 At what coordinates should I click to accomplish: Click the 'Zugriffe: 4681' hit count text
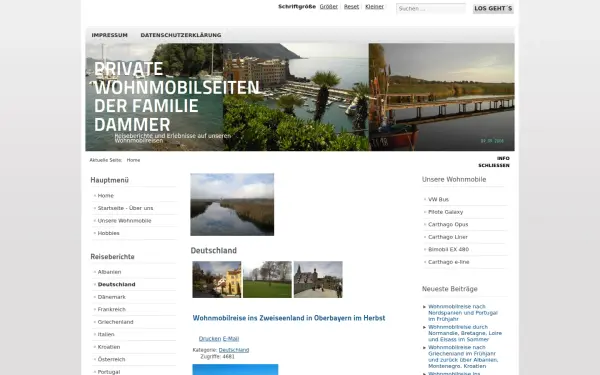pos(217,357)
